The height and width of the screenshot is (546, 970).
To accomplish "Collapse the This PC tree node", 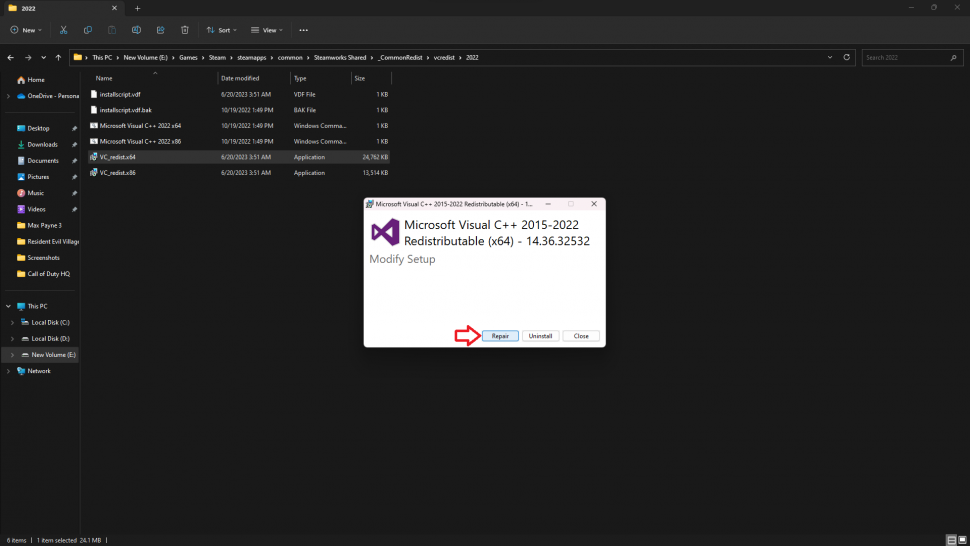I will pyautogui.click(x=8, y=306).
